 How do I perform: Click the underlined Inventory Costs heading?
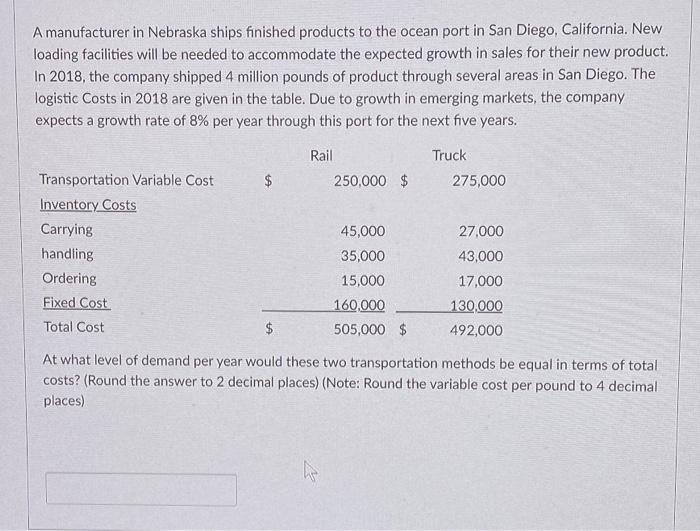pos(88,205)
